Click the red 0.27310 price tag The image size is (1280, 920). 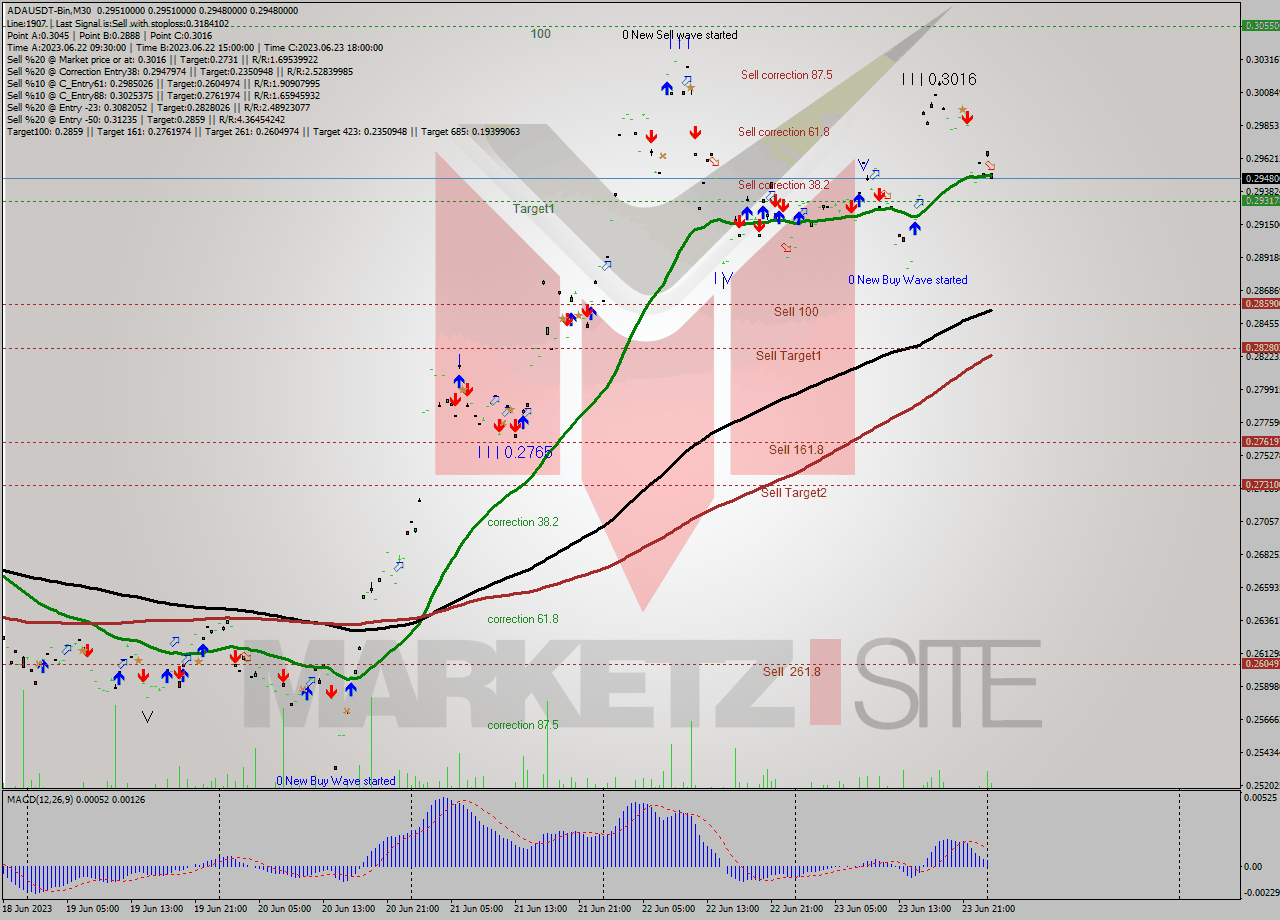point(1260,485)
